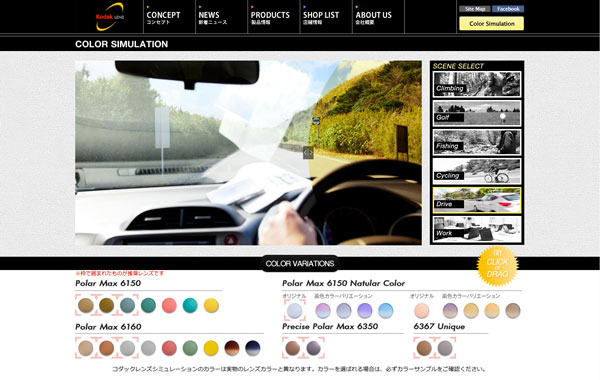Select the Work scene thumbnail
600x380 pixels.
pyautogui.click(x=477, y=229)
